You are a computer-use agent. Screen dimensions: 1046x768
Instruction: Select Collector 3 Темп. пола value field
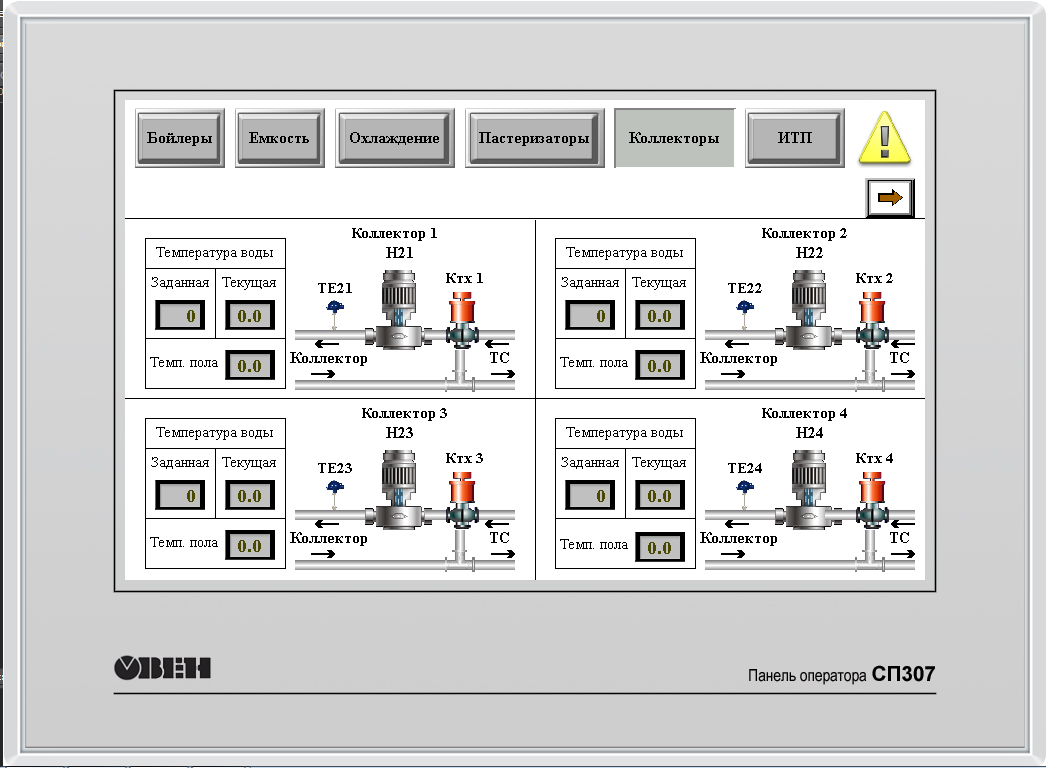(249, 546)
